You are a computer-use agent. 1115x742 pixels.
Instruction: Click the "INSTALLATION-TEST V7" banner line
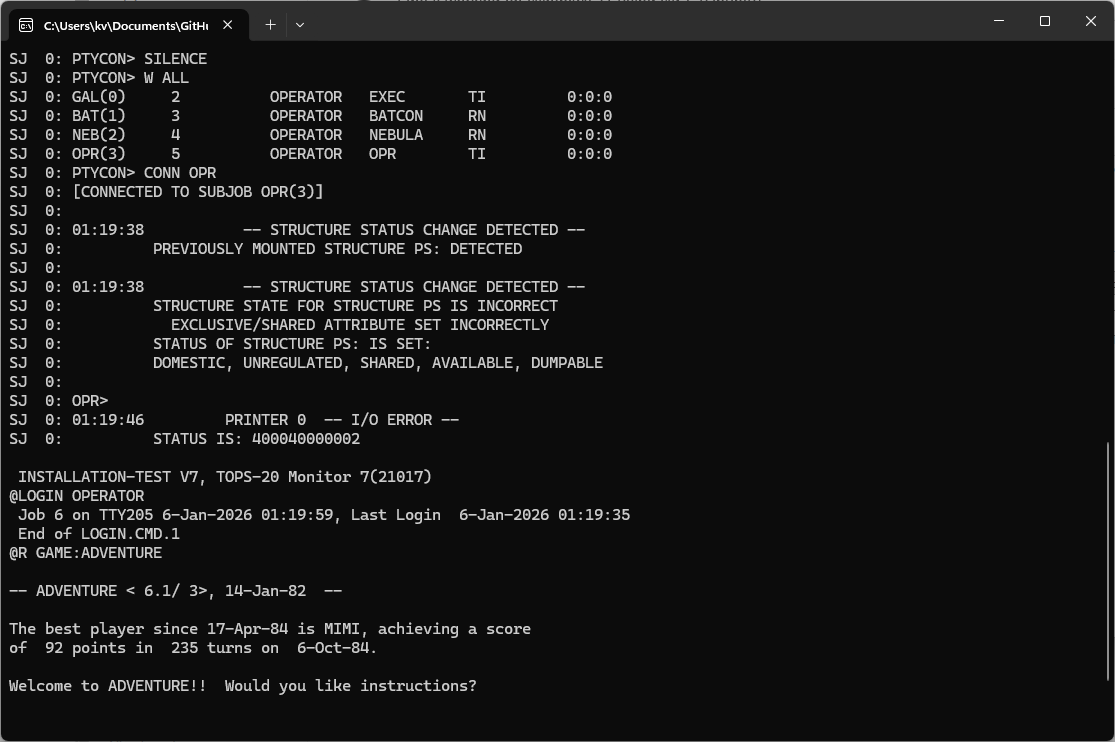coord(225,477)
